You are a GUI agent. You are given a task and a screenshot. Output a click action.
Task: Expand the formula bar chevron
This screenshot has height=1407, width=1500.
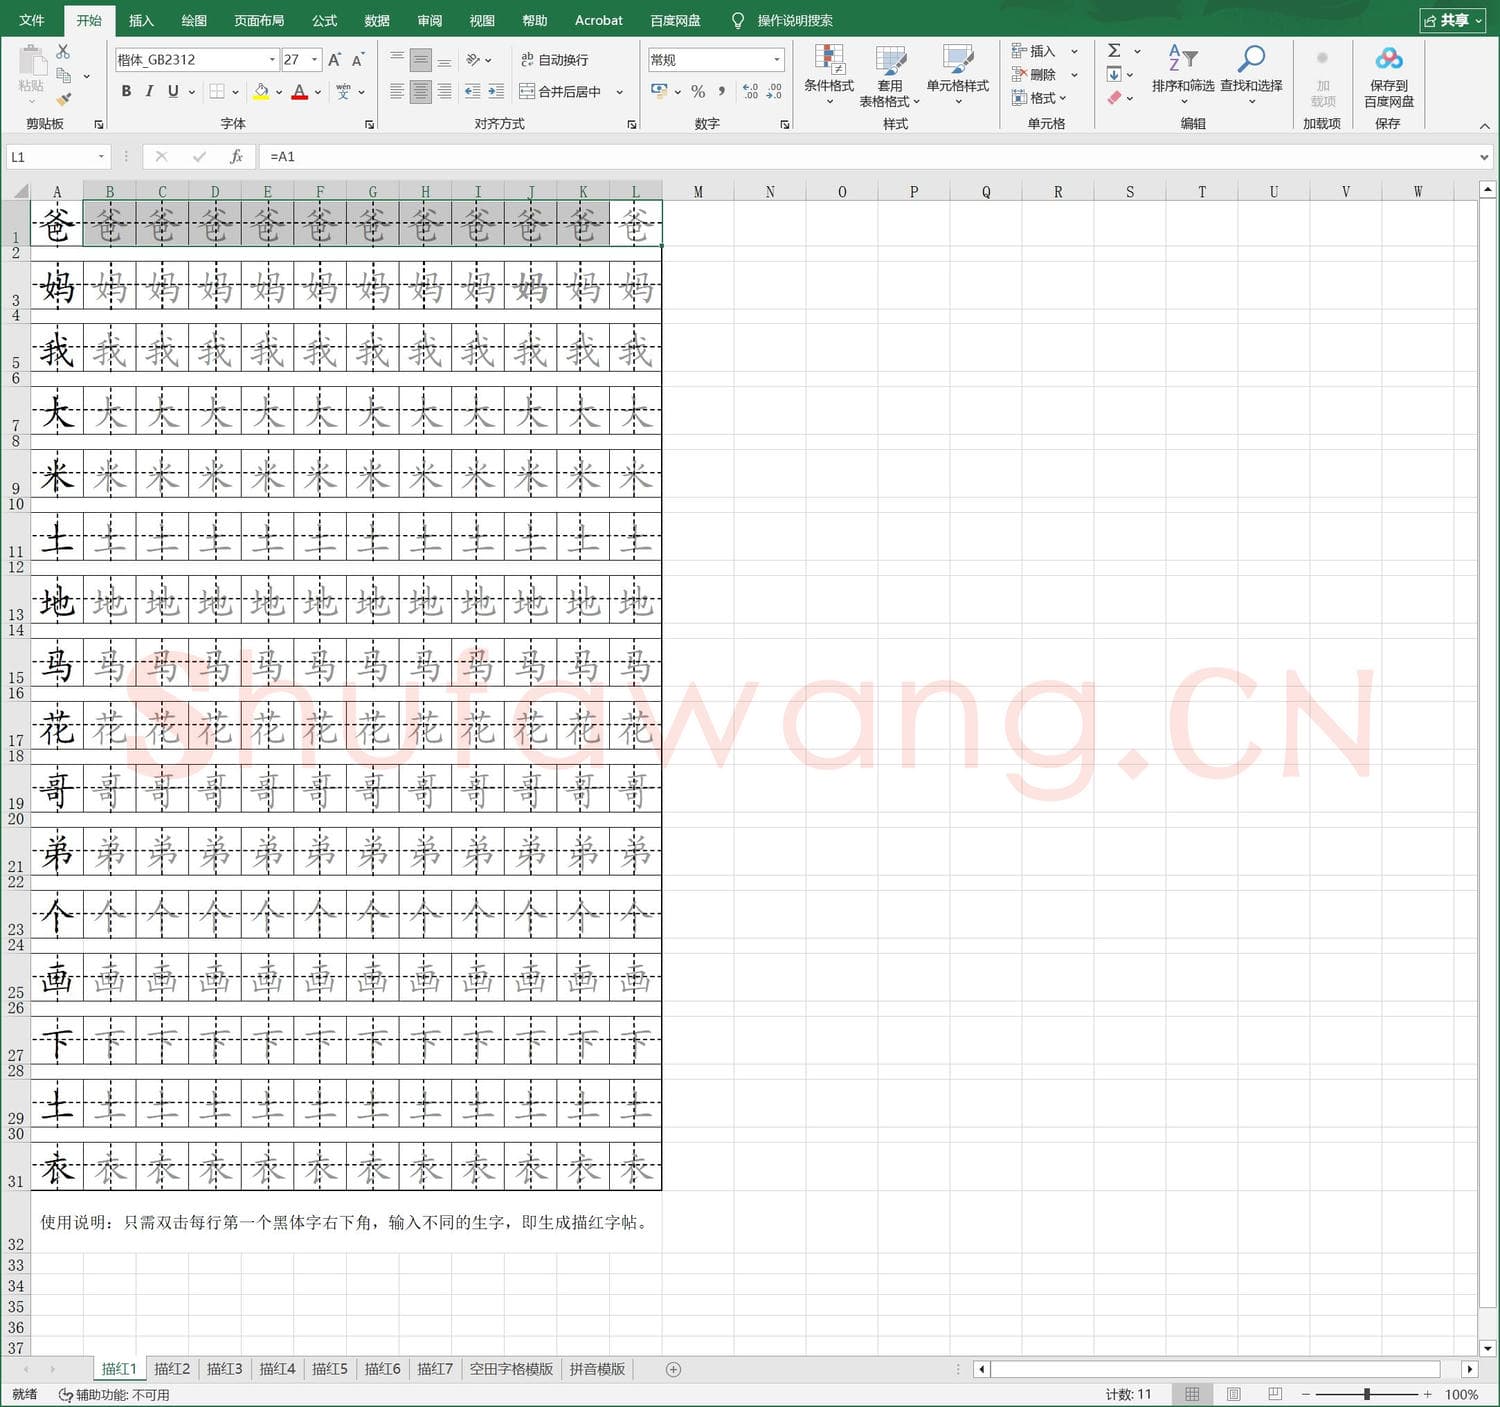point(1484,157)
